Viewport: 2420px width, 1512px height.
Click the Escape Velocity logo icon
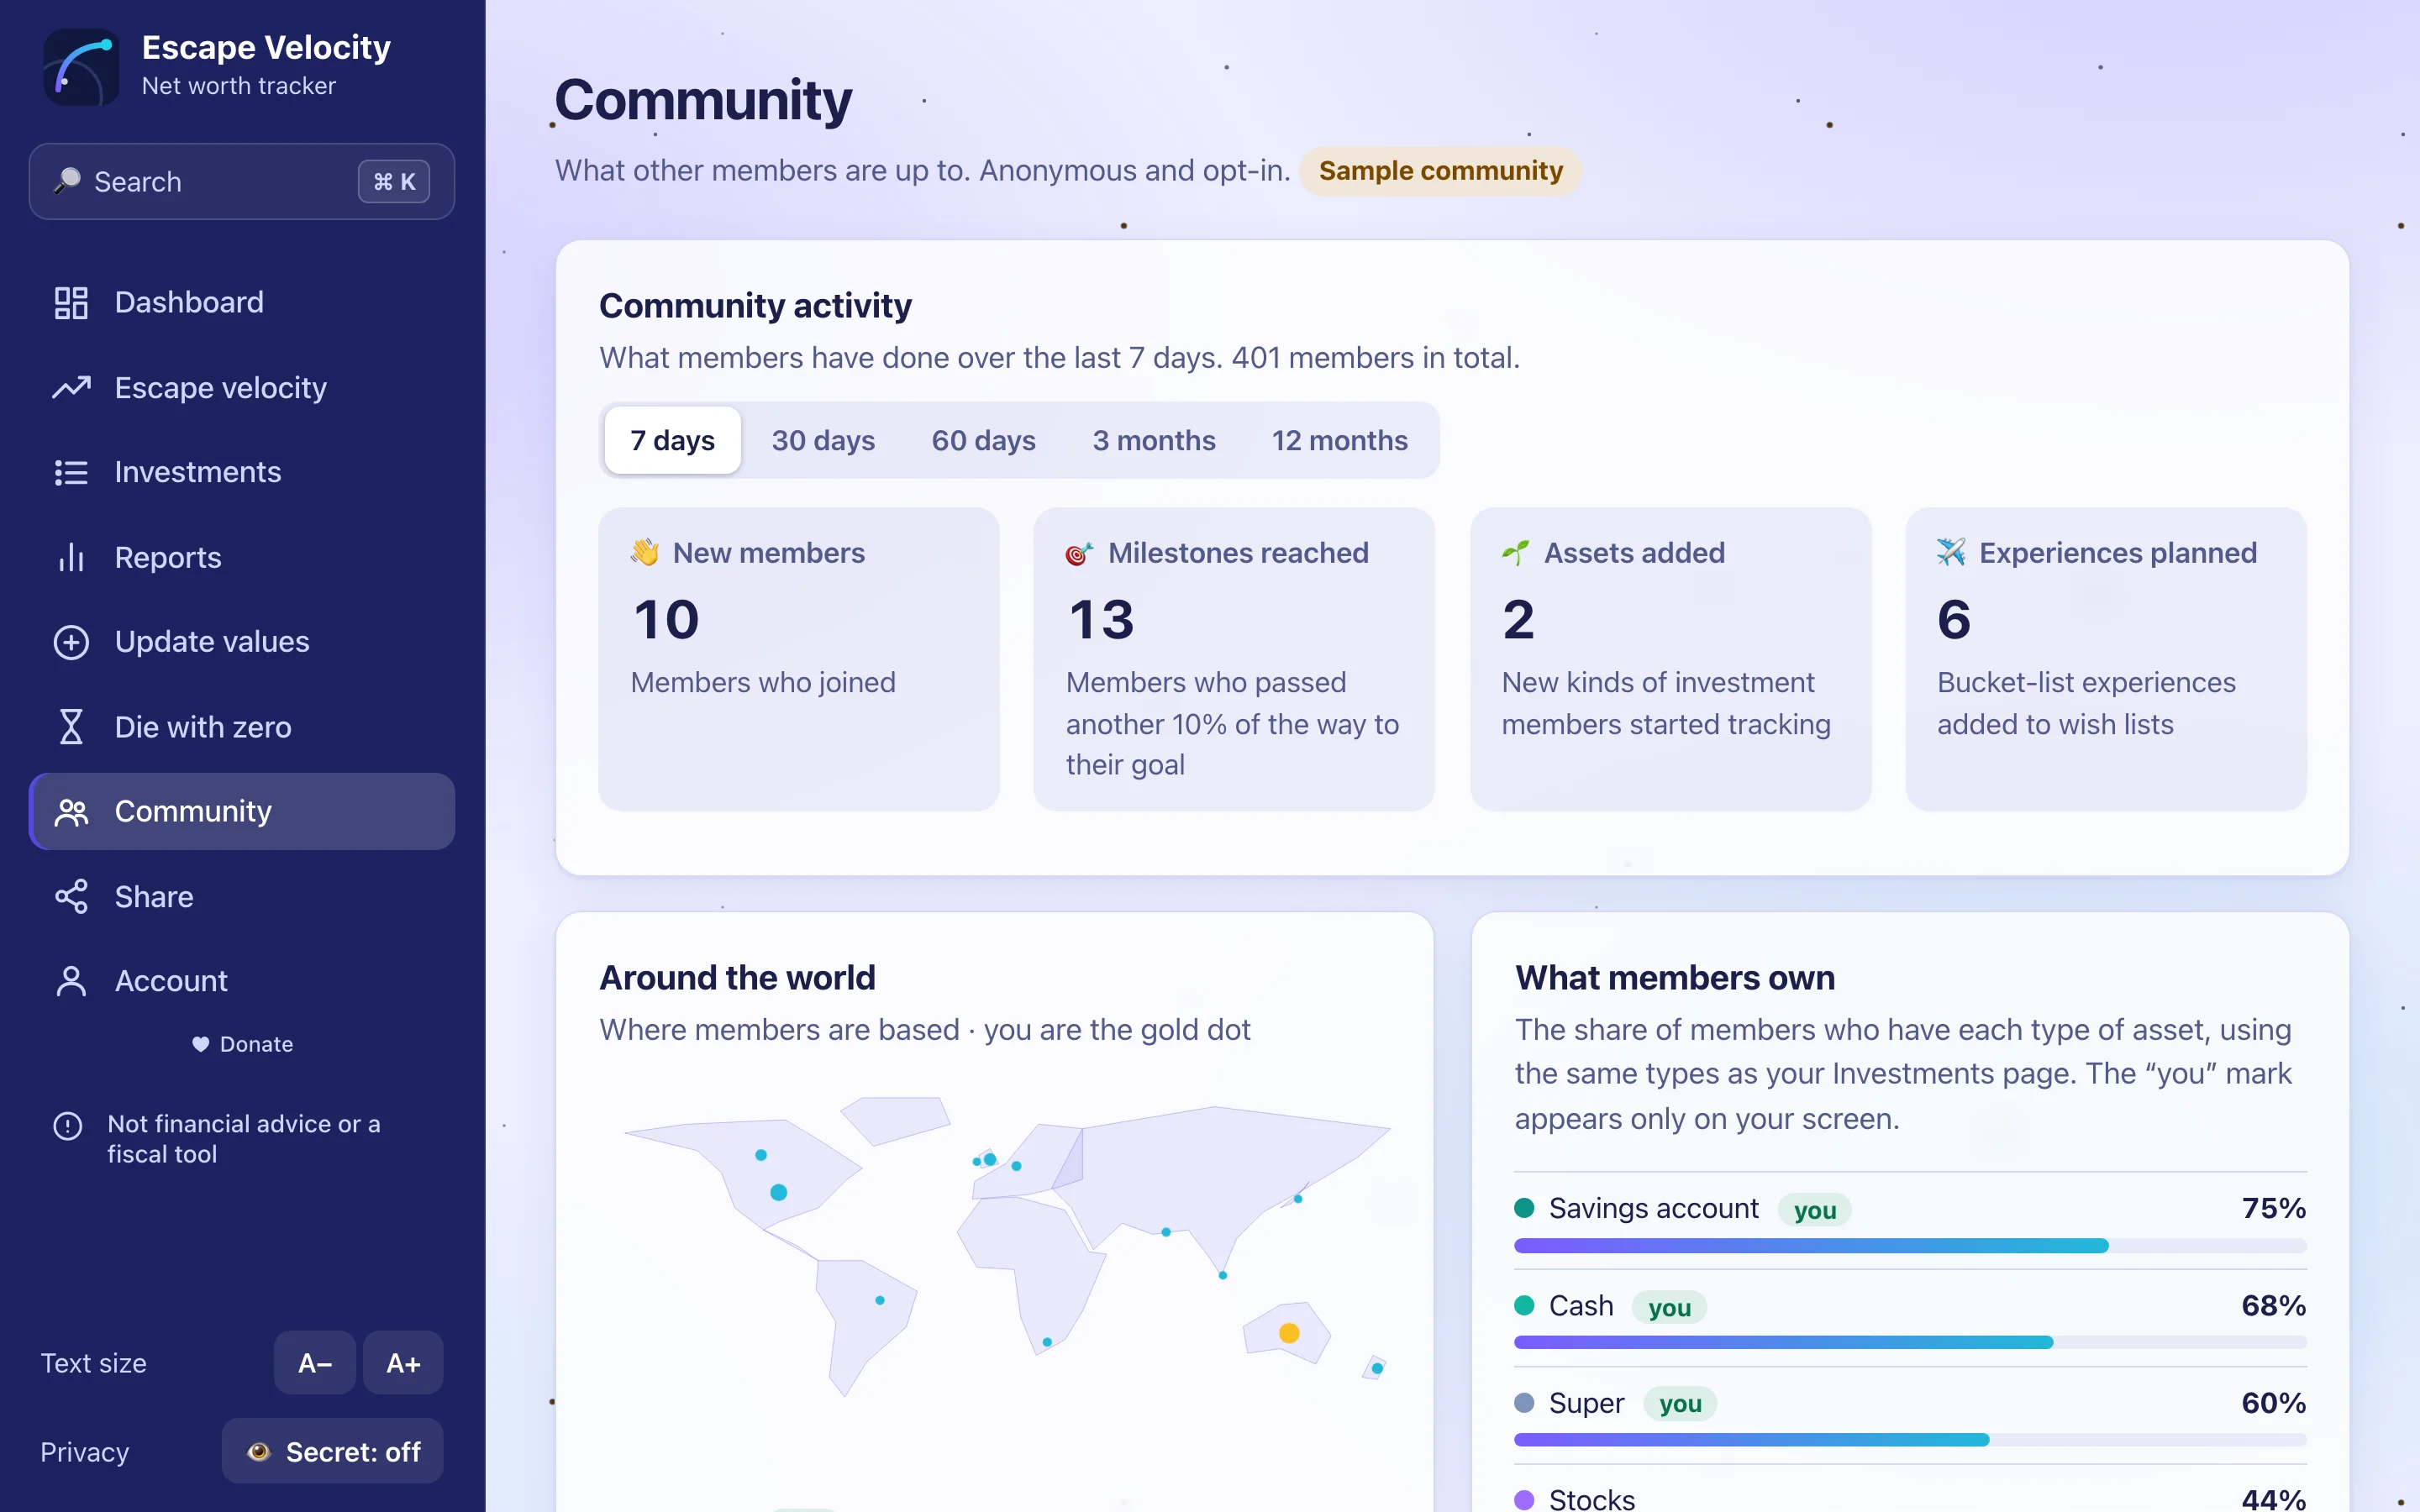tap(81, 67)
